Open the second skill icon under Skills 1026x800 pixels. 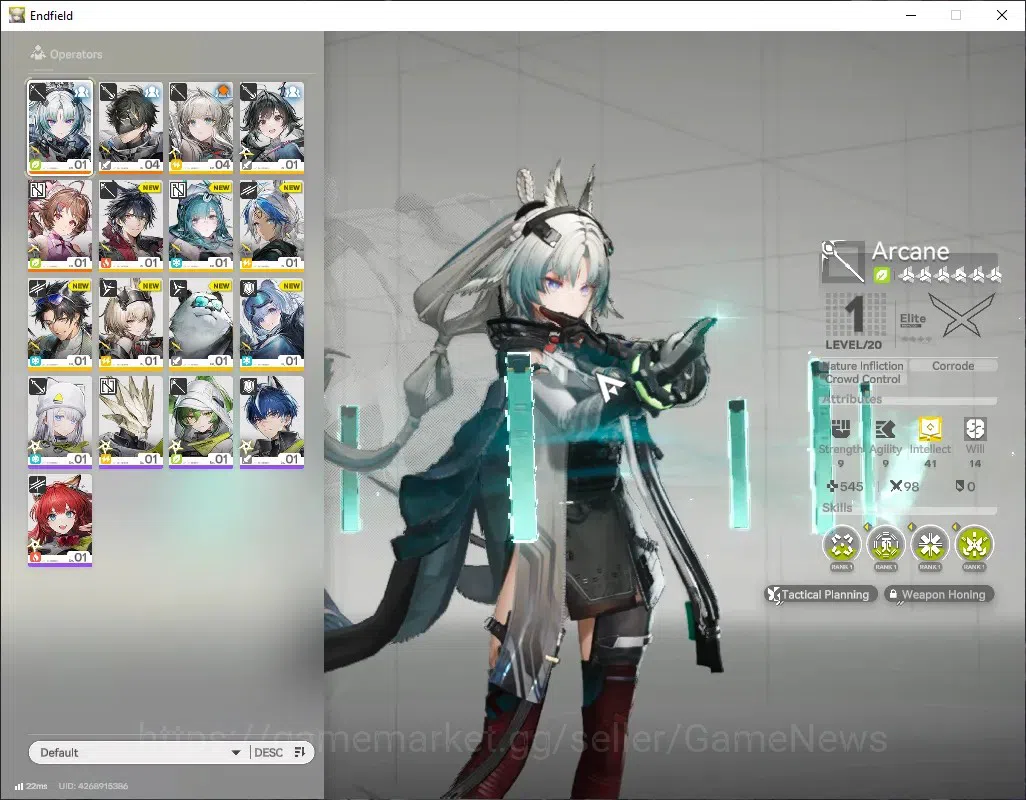(886, 544)
